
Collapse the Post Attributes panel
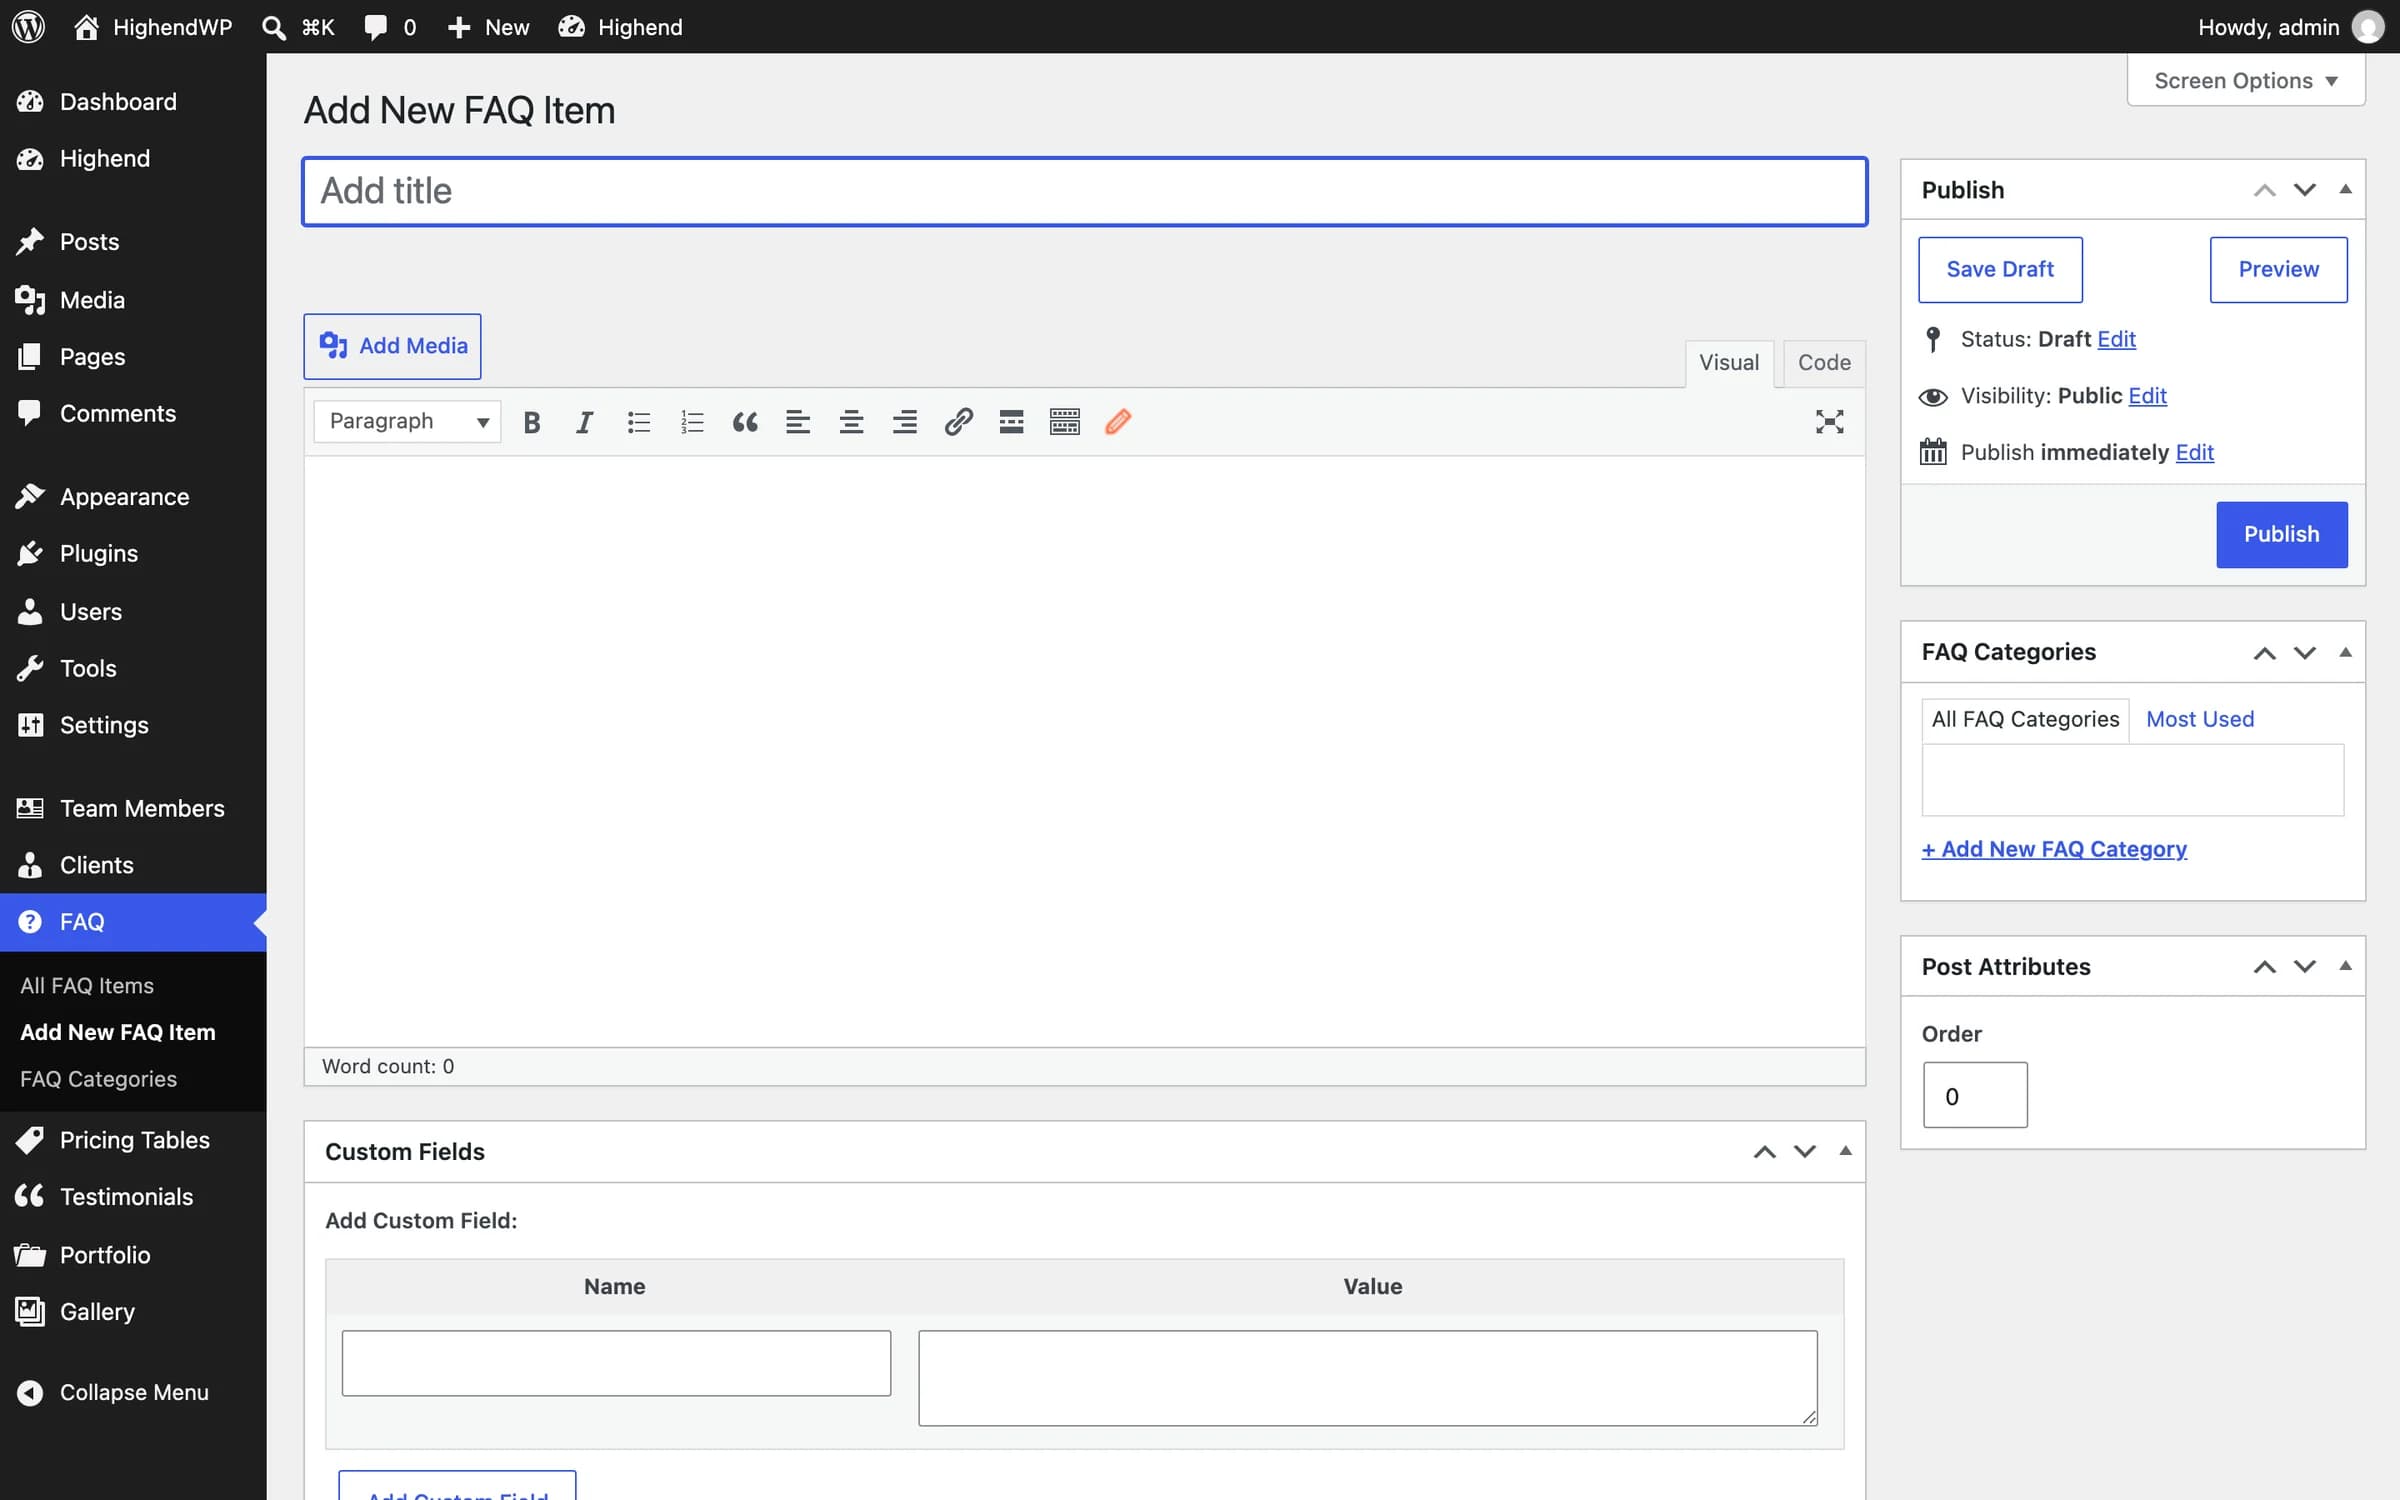[x=2345, y=966]
